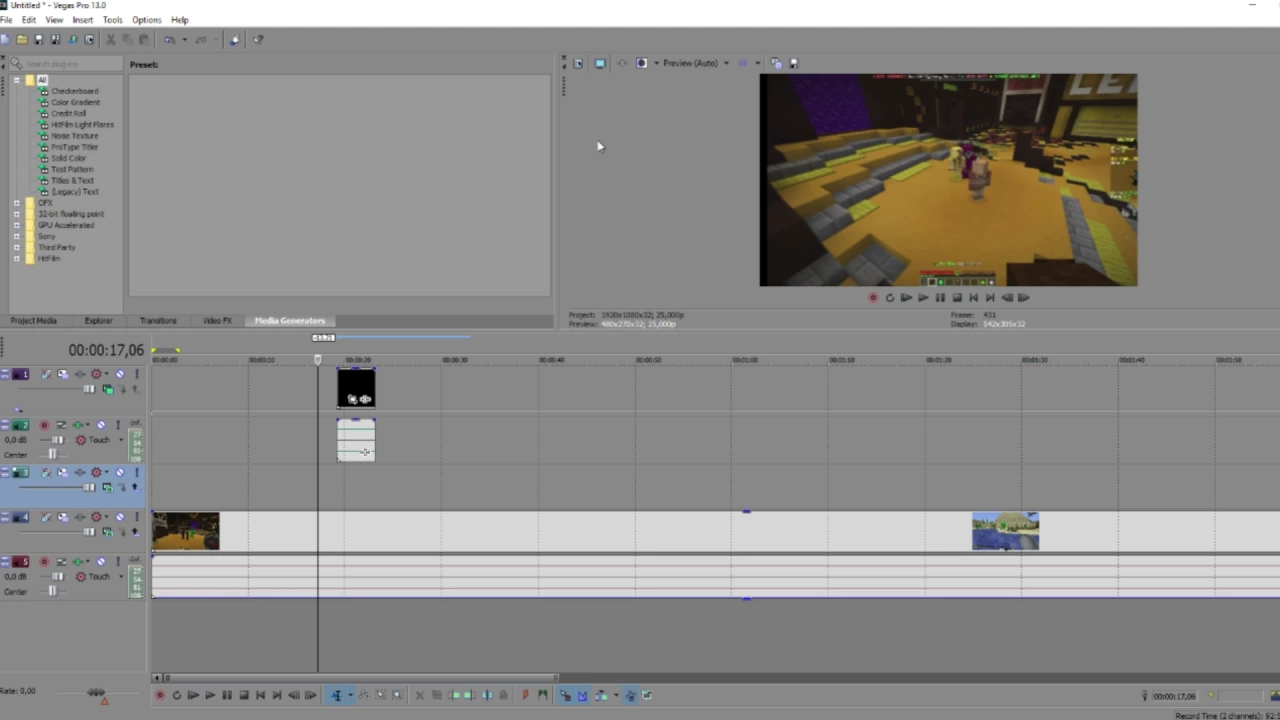Viewport: 1280px width, 720px height.
Task: Click Play From Start in timeline transport
Action: pyautogui.click(x=193, y=695)
